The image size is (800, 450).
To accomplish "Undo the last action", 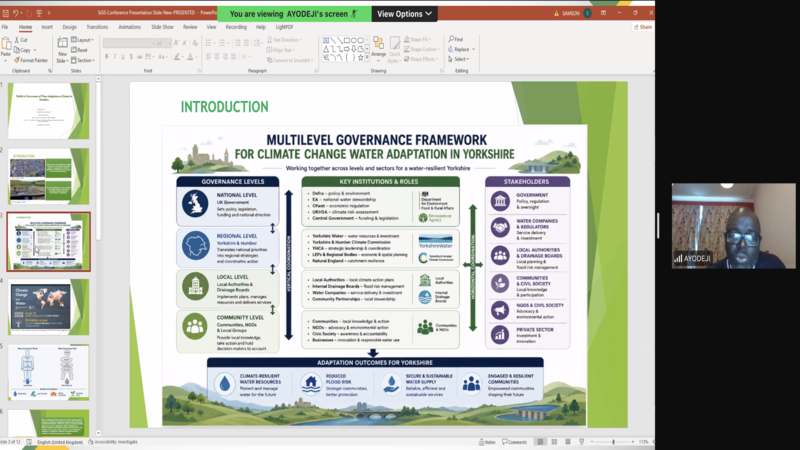I will pyautogui.click(x=15, y=13).
